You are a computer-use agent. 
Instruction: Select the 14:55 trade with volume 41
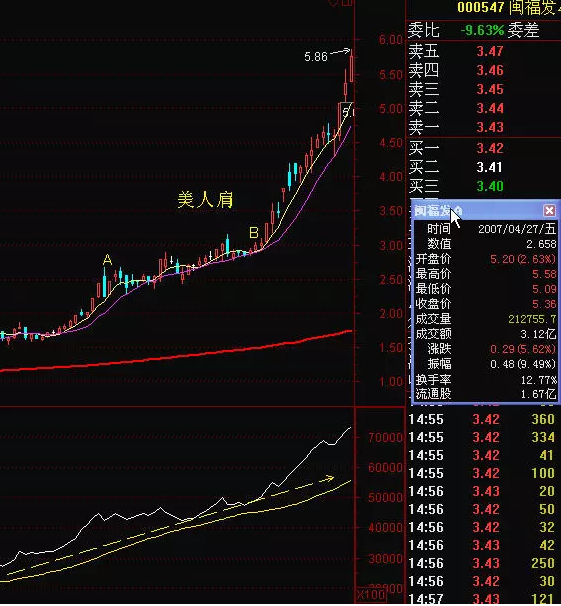pyautogui.click(x=482, y=455)
